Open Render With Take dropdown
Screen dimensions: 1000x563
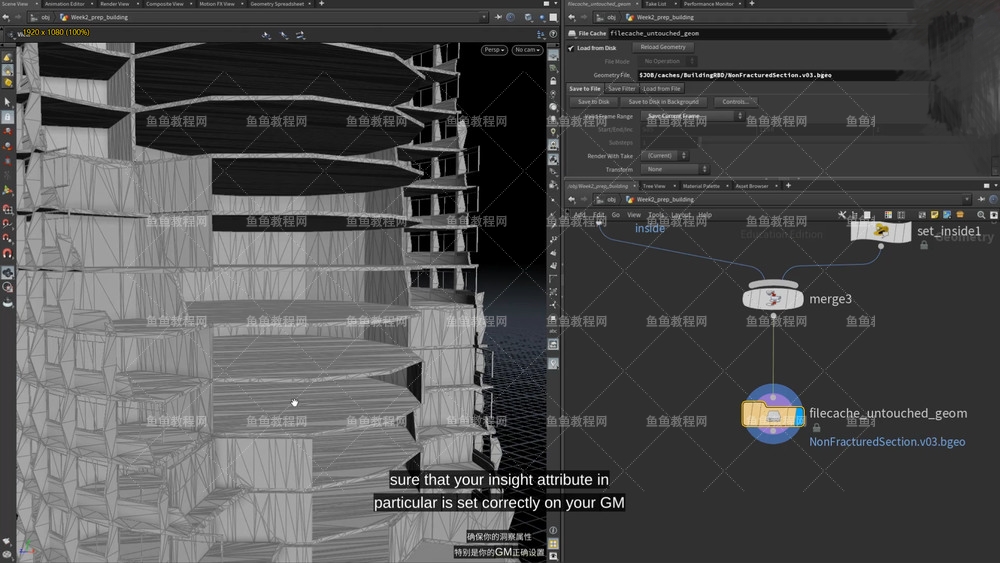pyautogui.click(x=665, y=156)
